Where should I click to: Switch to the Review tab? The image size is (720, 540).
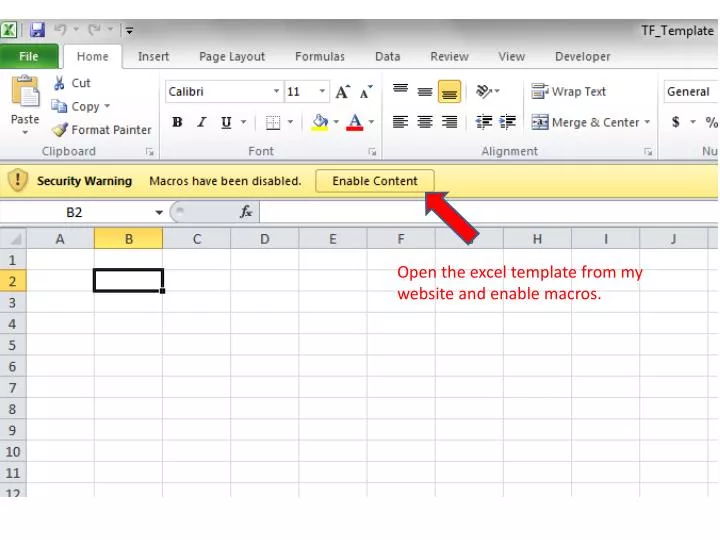[449, 56]
